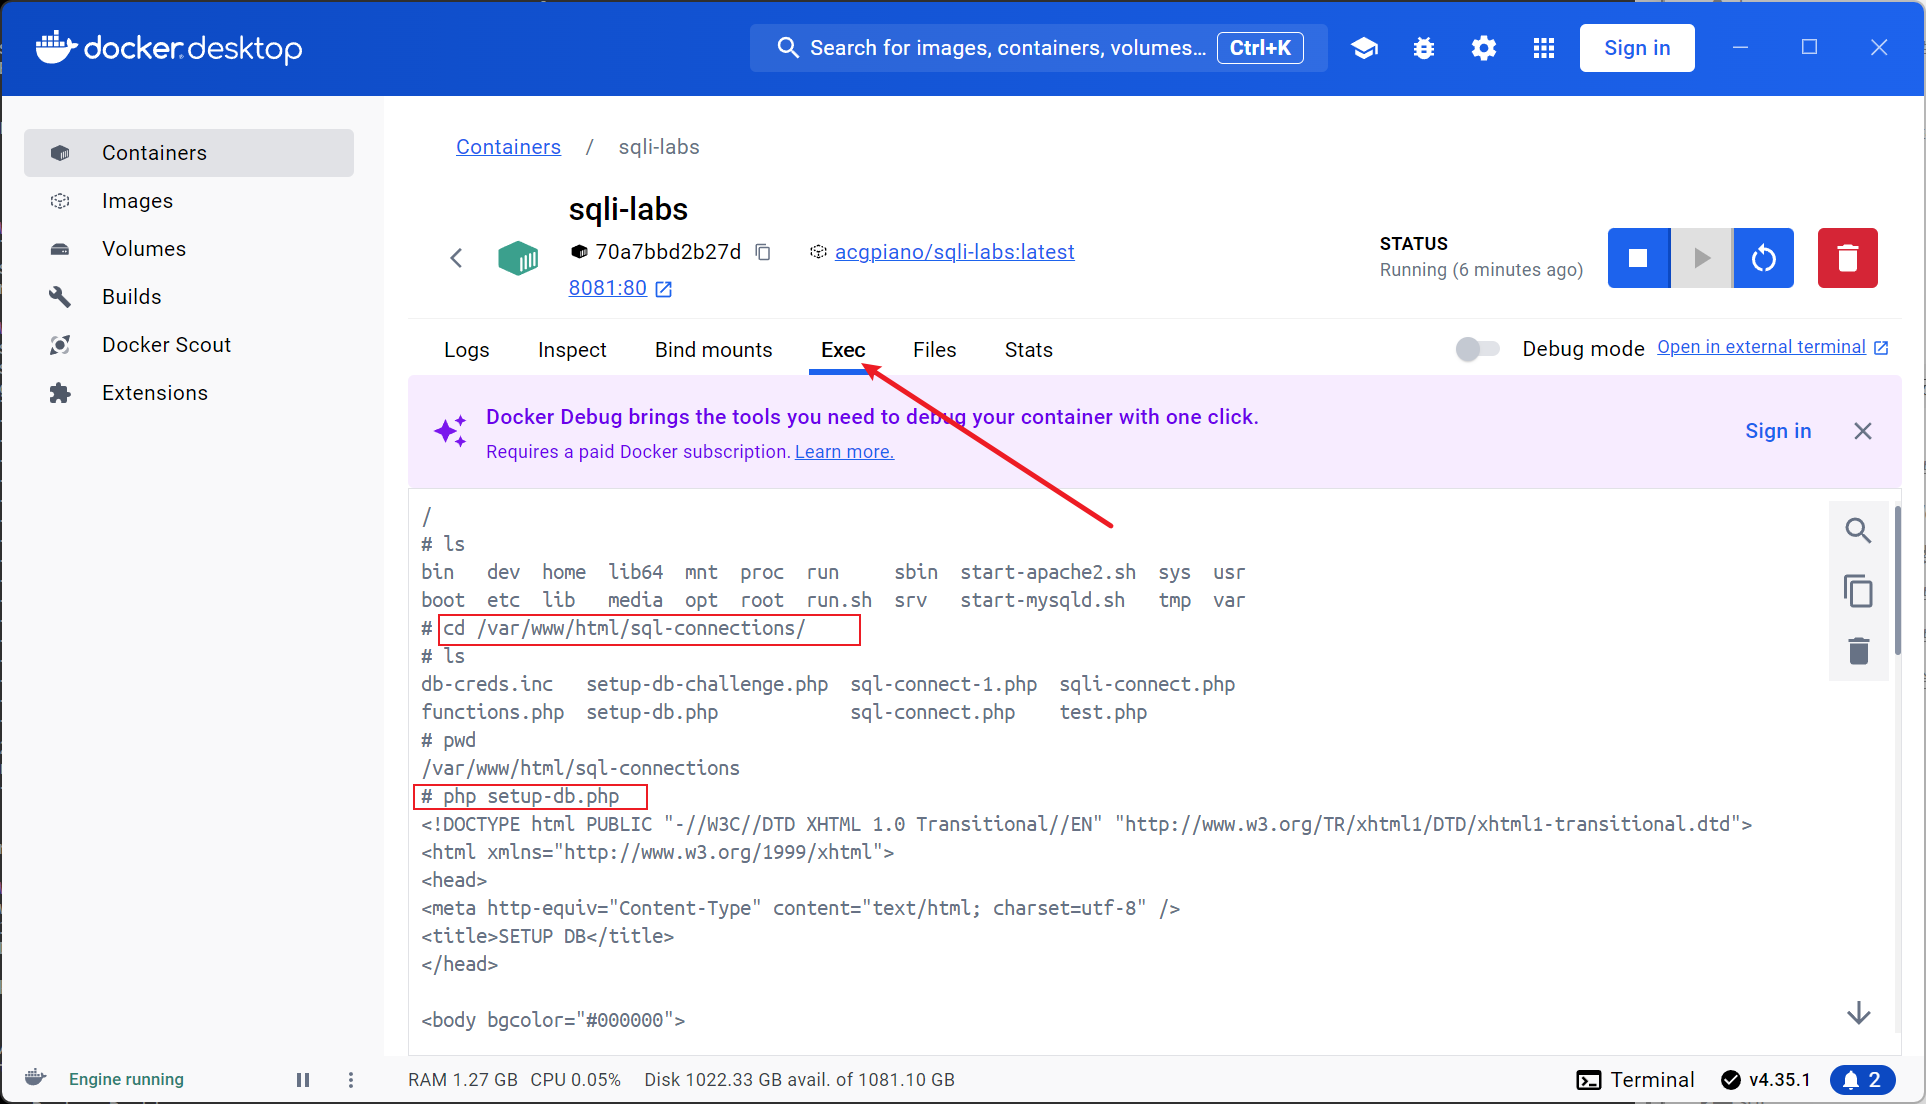1926x1104 pixels.
Task: Go back using the left chevron arrow
Action: click(456, 258)
